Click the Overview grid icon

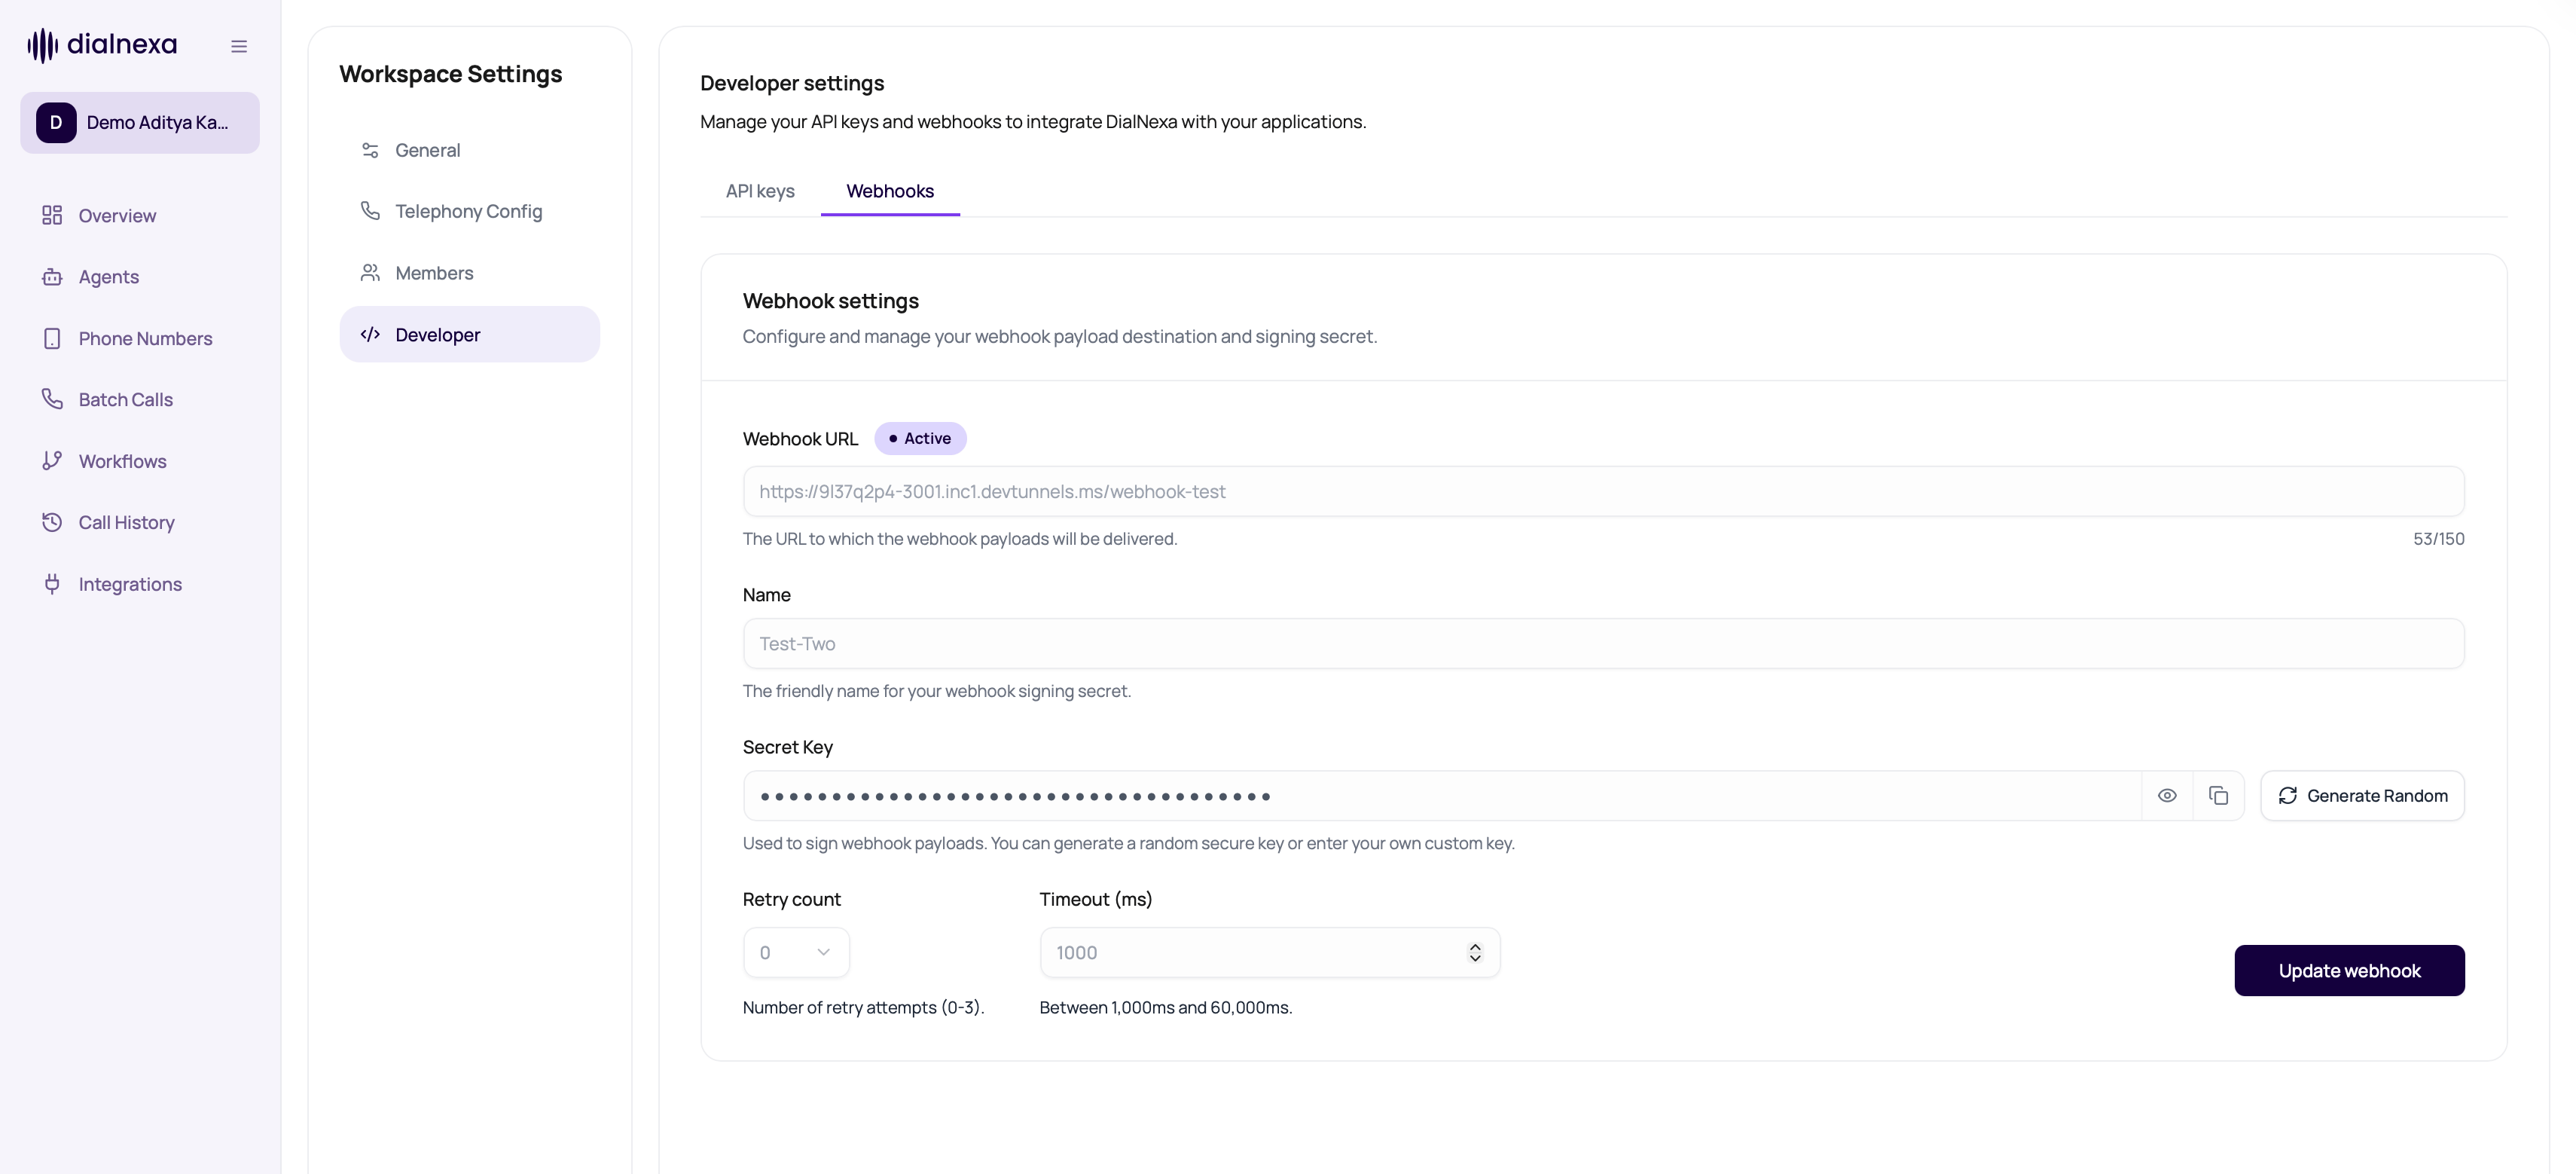pos(52,215)
